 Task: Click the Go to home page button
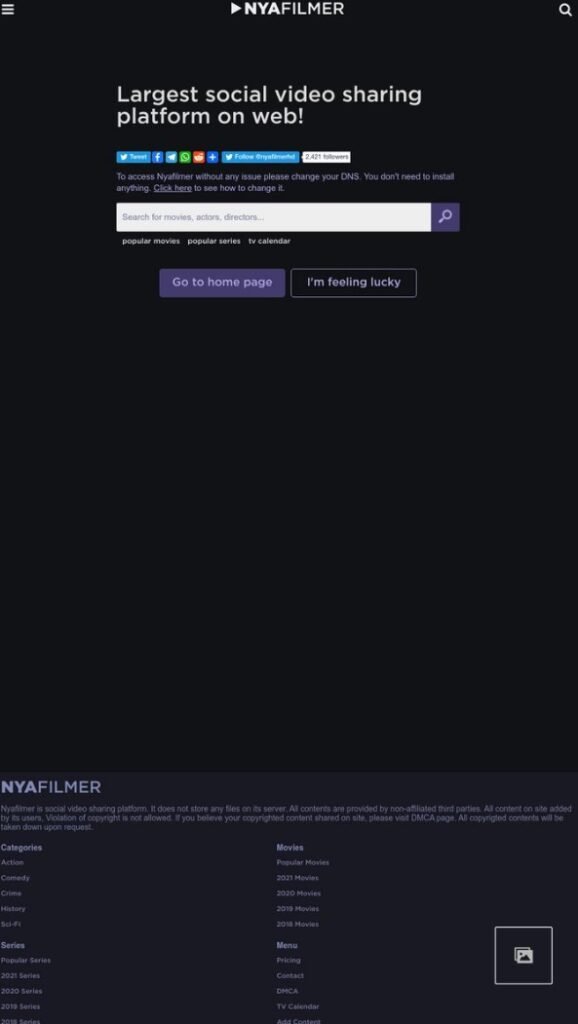coord(222,283)
